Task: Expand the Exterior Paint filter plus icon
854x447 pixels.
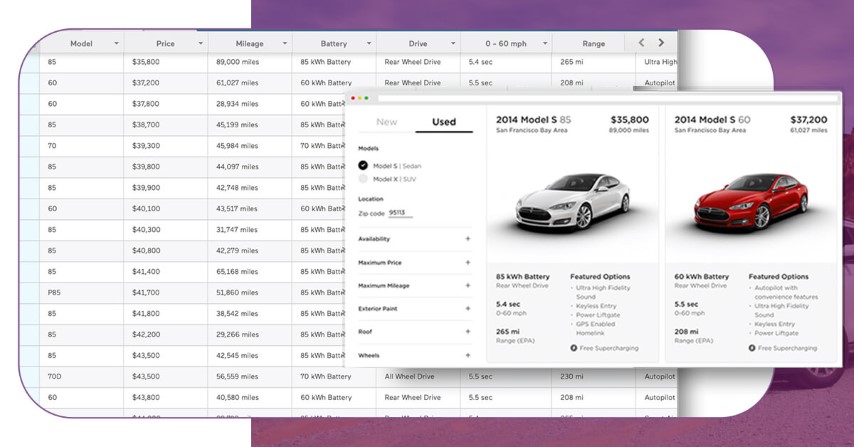Action: [467, 308]
